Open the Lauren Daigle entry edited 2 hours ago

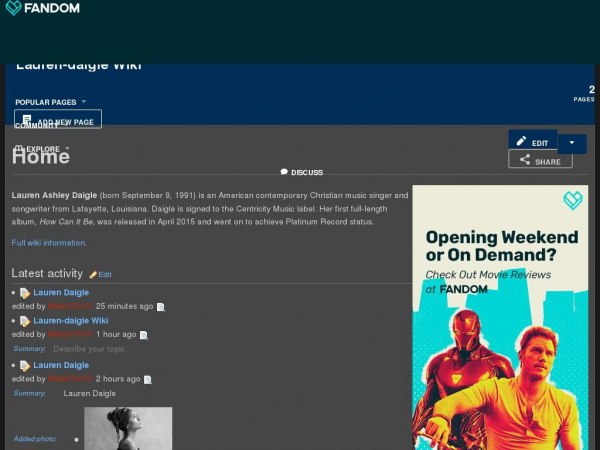61,365
